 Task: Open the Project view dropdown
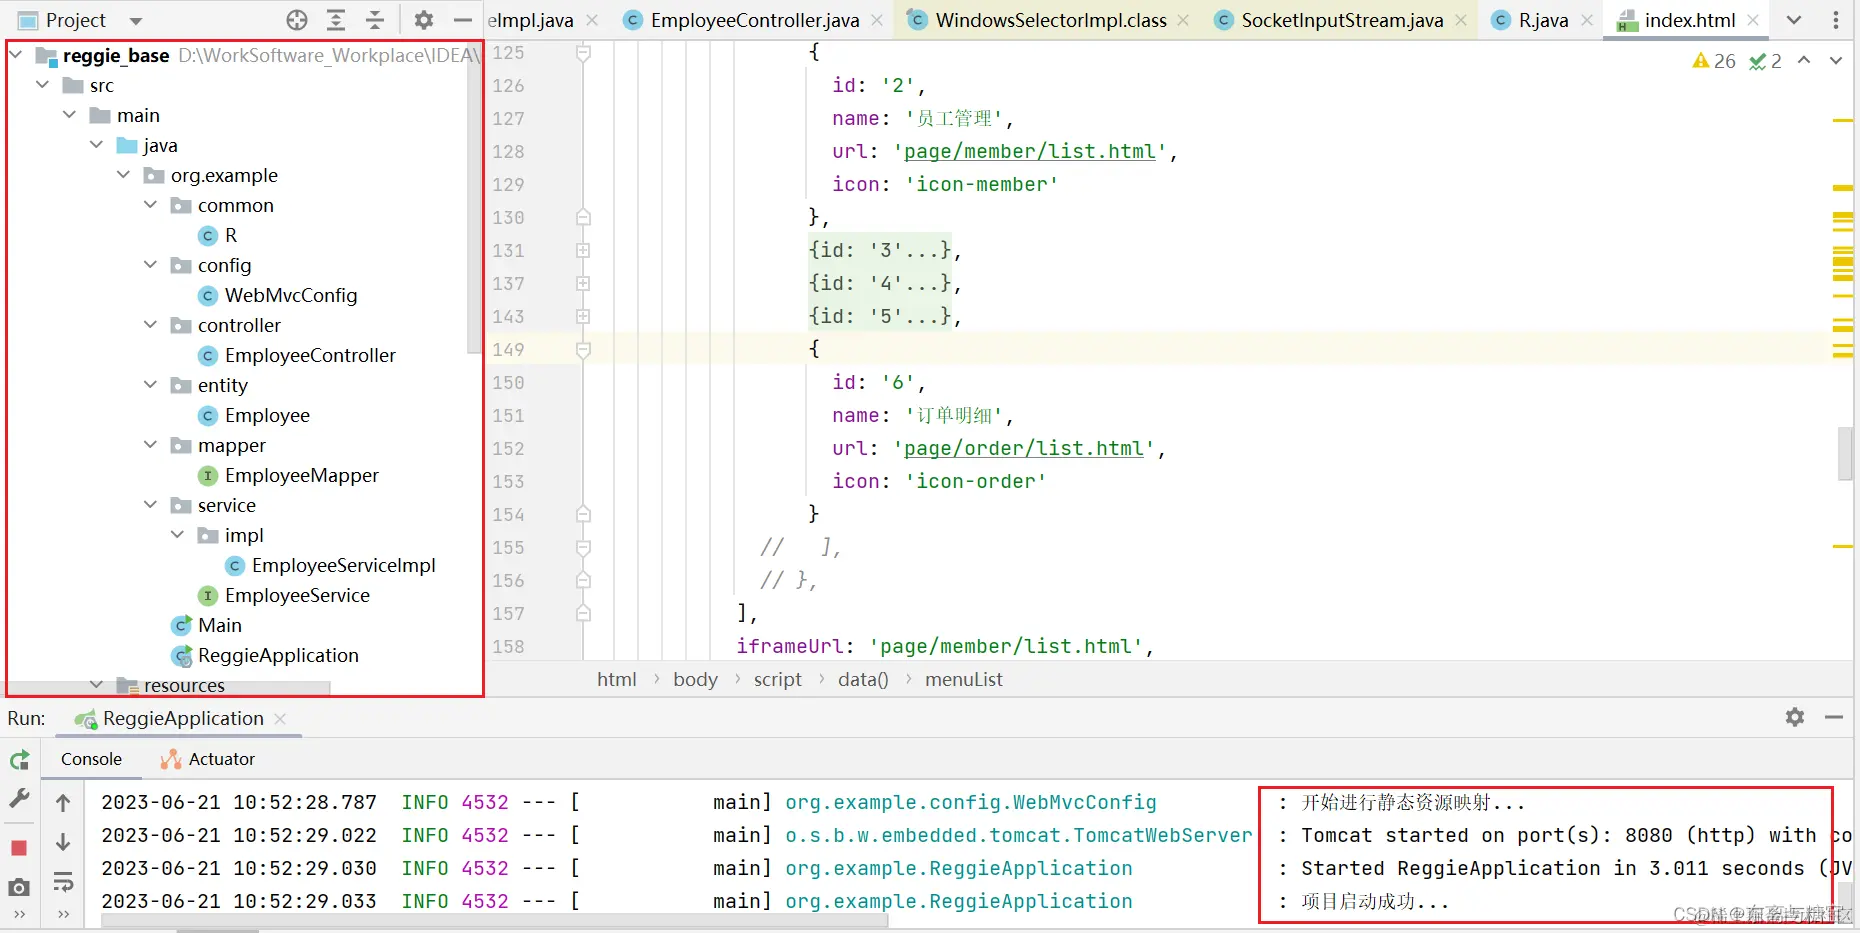click(136, 21)
